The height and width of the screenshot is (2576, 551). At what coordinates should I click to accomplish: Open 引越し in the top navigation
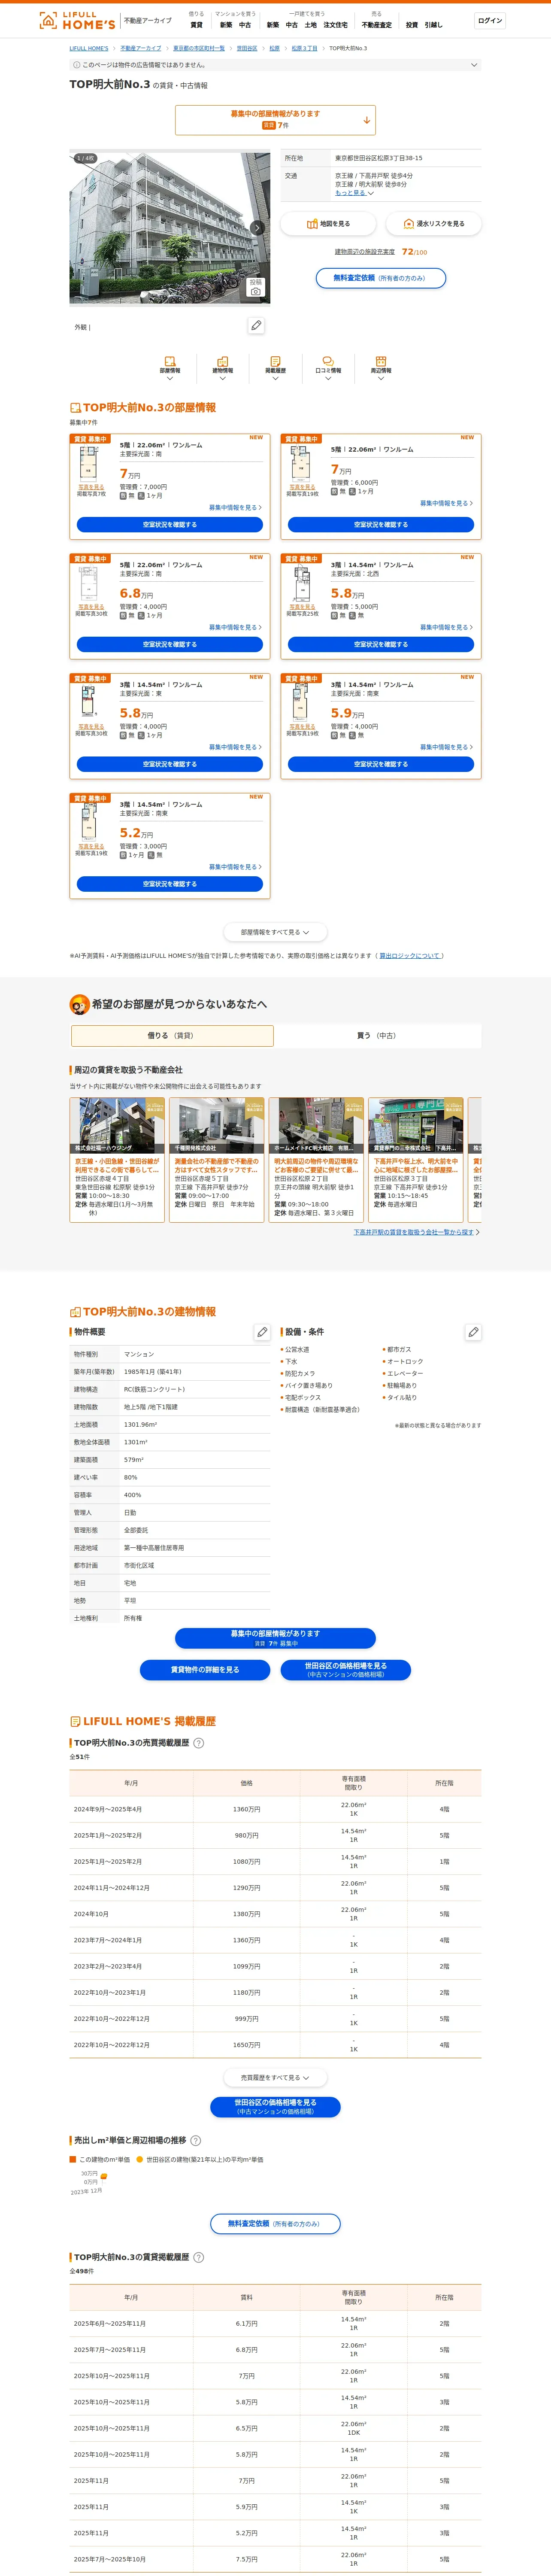(433, 25)
